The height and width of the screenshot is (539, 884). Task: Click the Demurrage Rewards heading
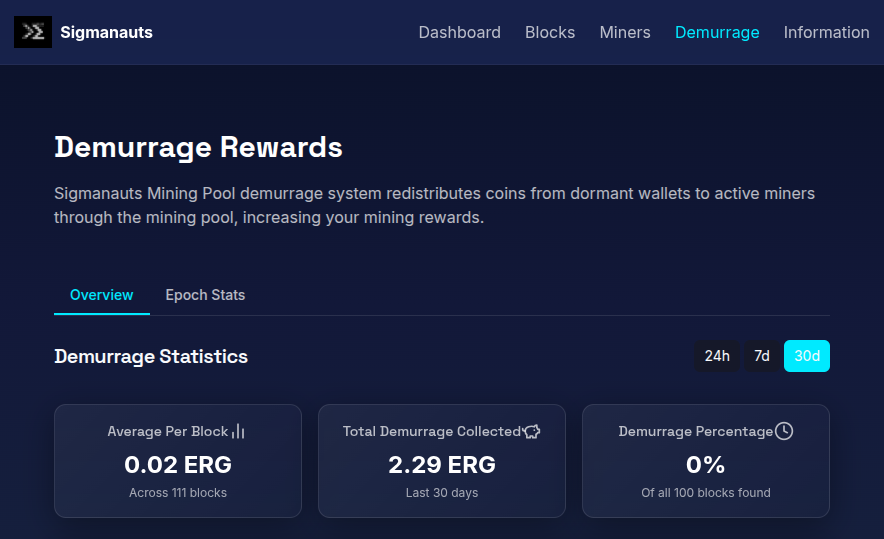[198, 148]
